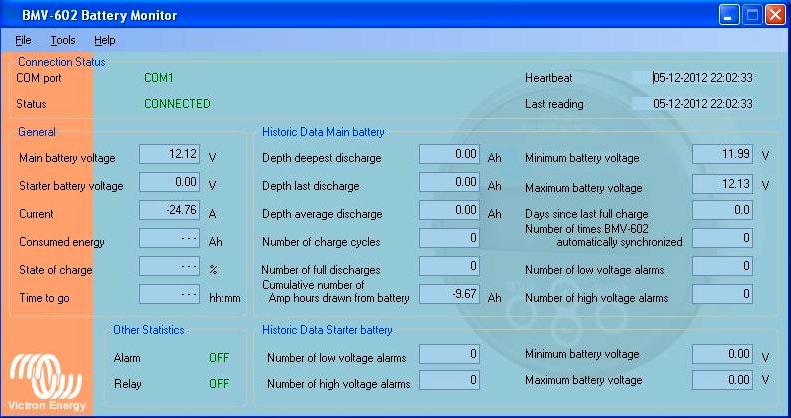Click main battery low voltage alarms count field

pyautogui.click(x=722, y=266)
